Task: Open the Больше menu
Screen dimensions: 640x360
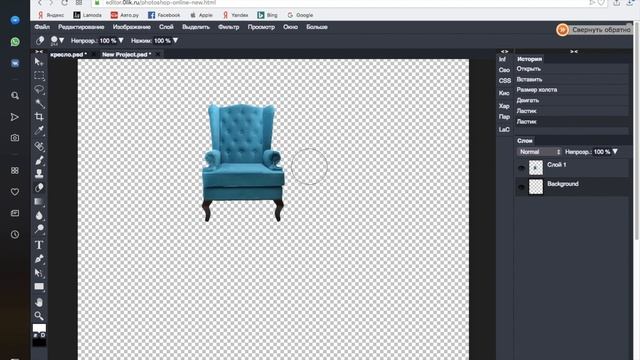Action: (317, 27)
